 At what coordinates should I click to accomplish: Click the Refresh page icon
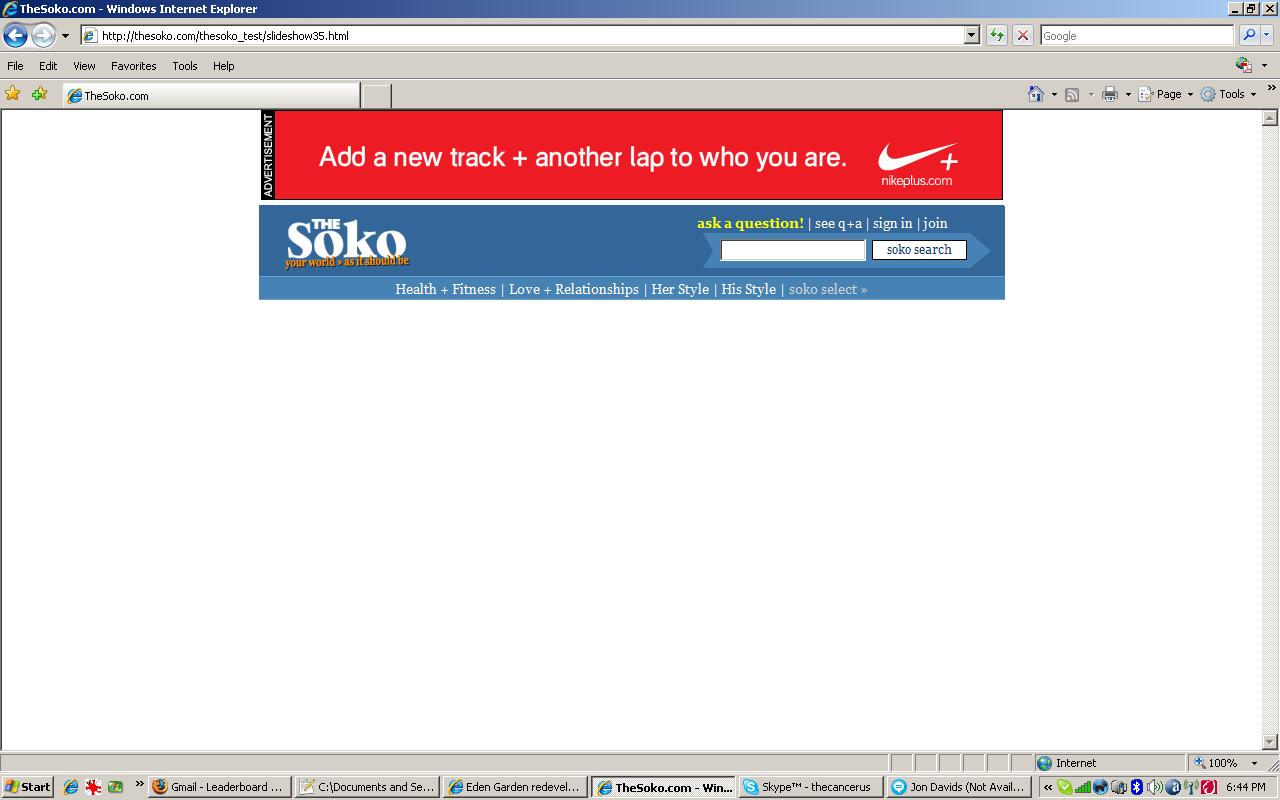(996, 36)
